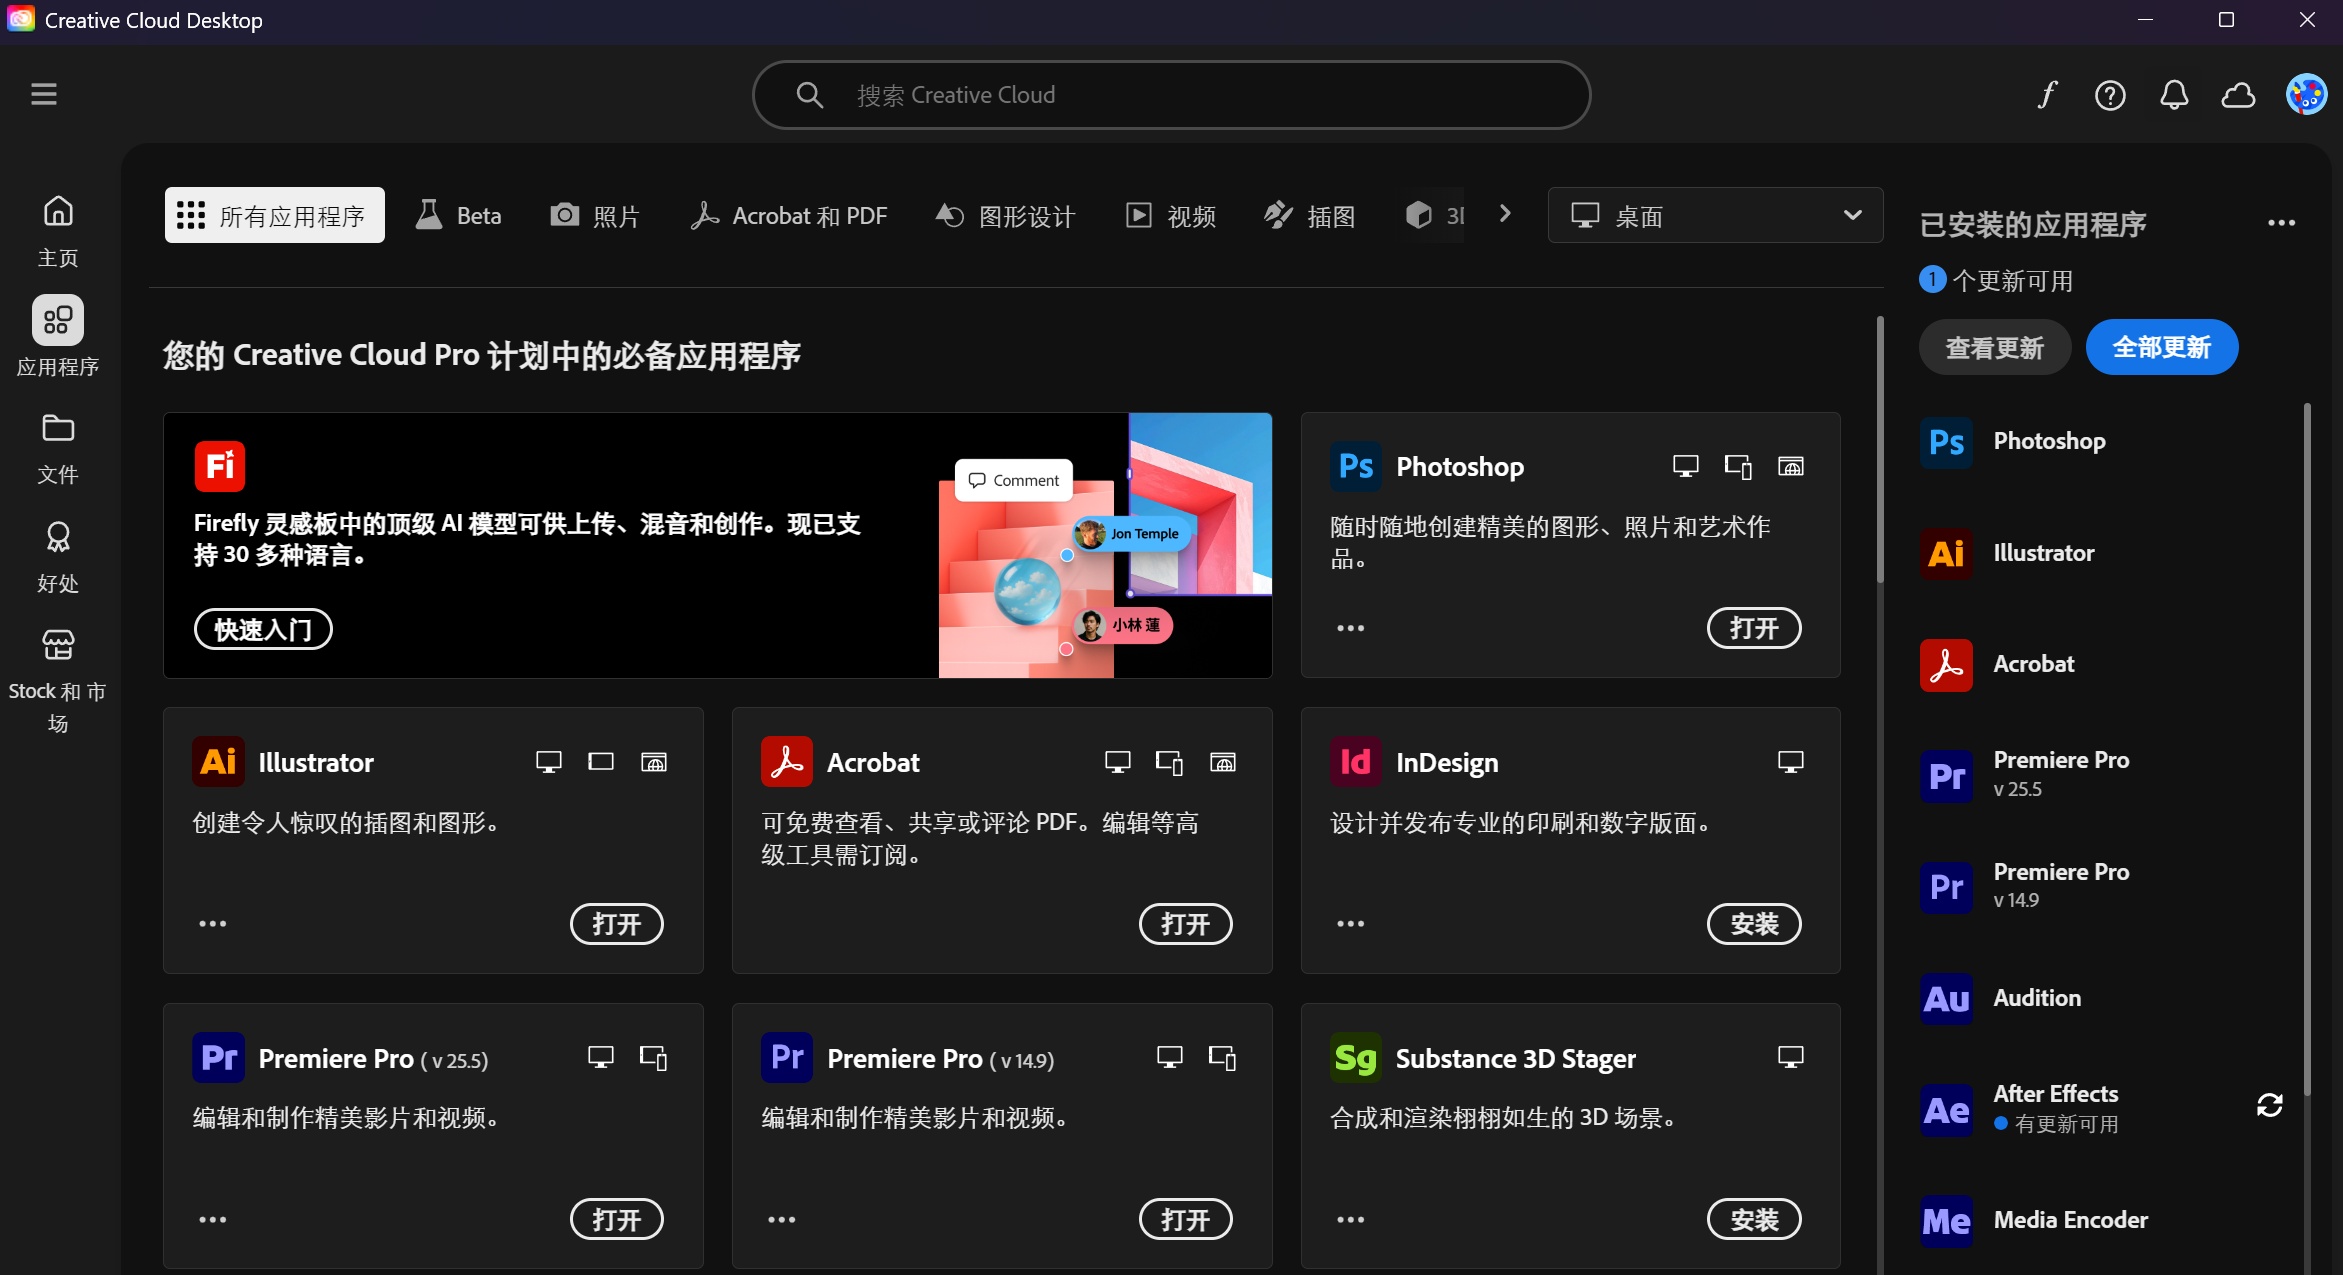
Task: Open the desktop platform dropdown
Action: pos(1715,215)
